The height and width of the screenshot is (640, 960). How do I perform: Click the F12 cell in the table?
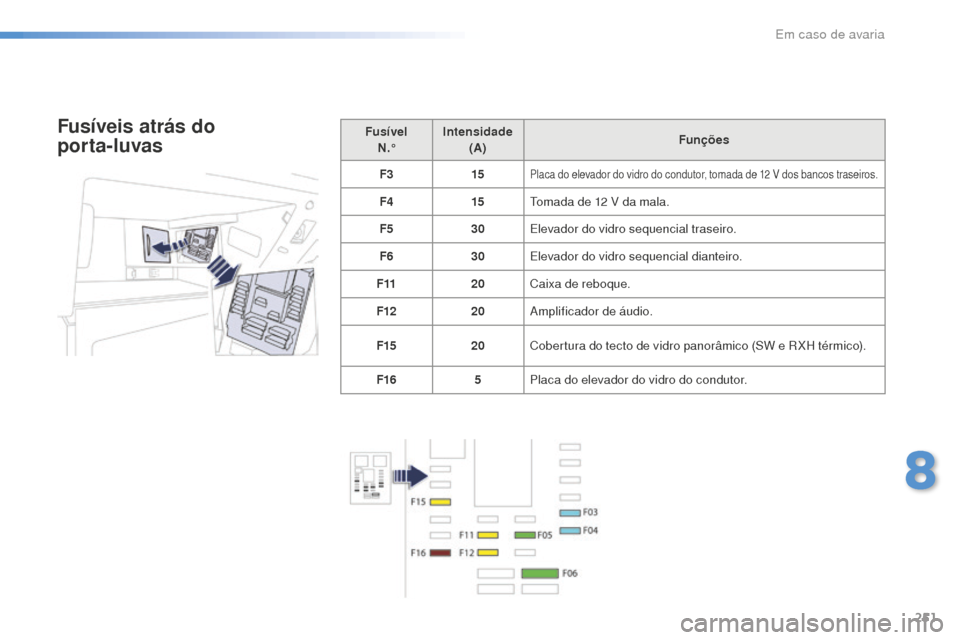pyautogui.click(x=386, y=311)
